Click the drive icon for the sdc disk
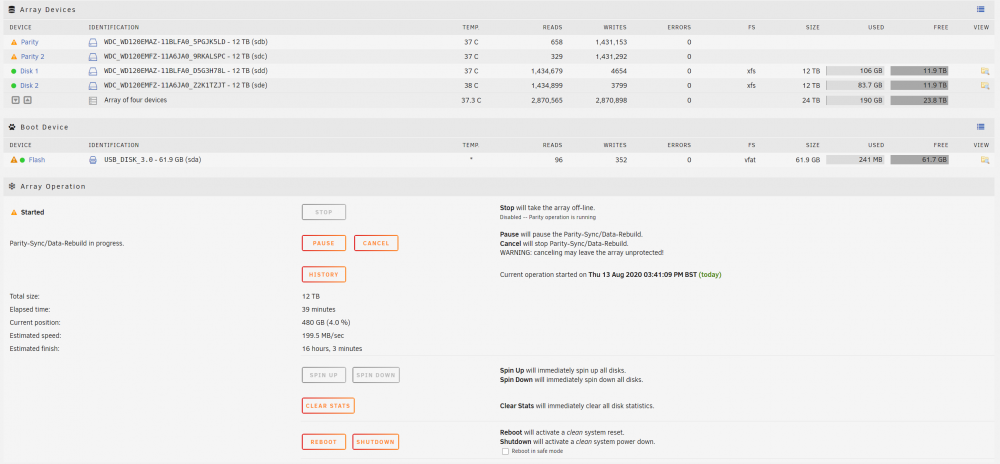The image size is (1000, 464). [92, 57]
